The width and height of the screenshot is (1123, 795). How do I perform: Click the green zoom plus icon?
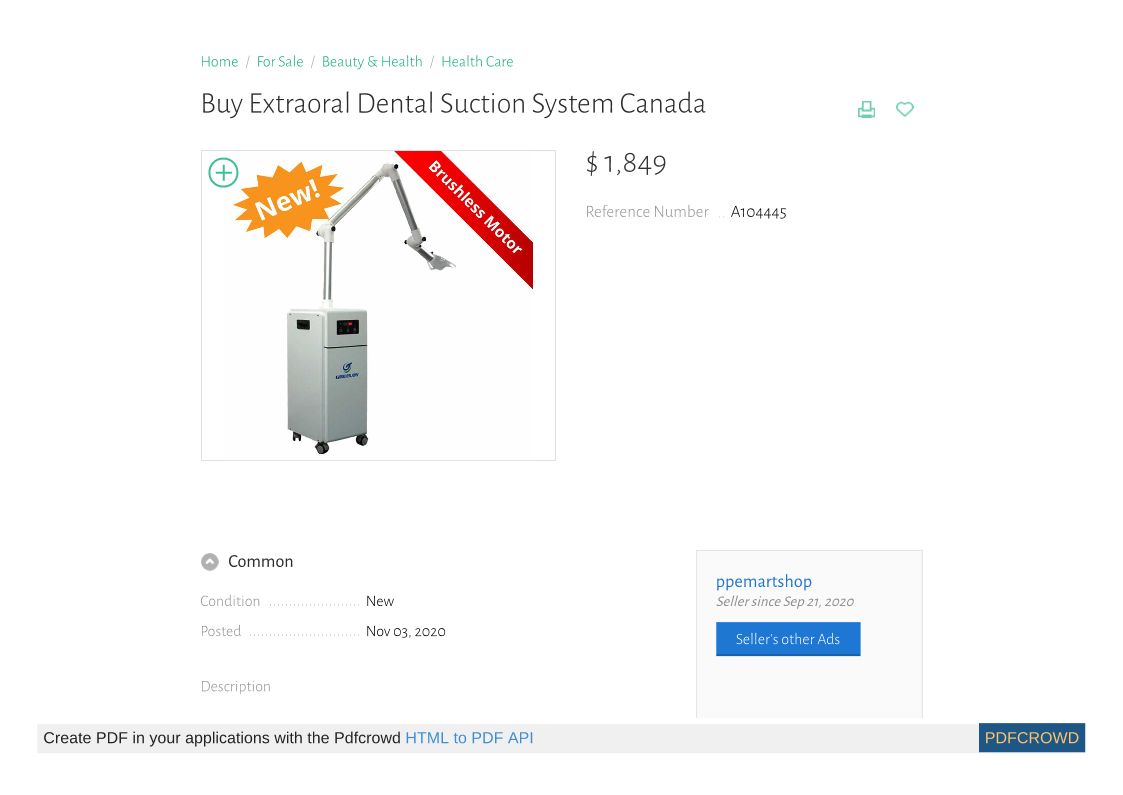click(x=223, y=173)
